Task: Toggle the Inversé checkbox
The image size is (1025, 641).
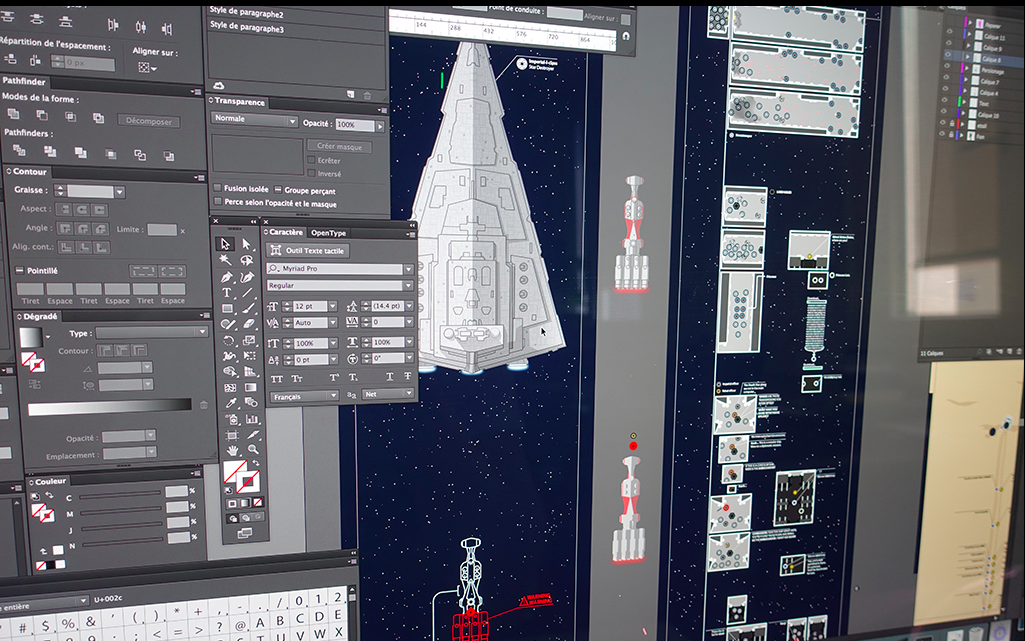Action: [311, 173]
